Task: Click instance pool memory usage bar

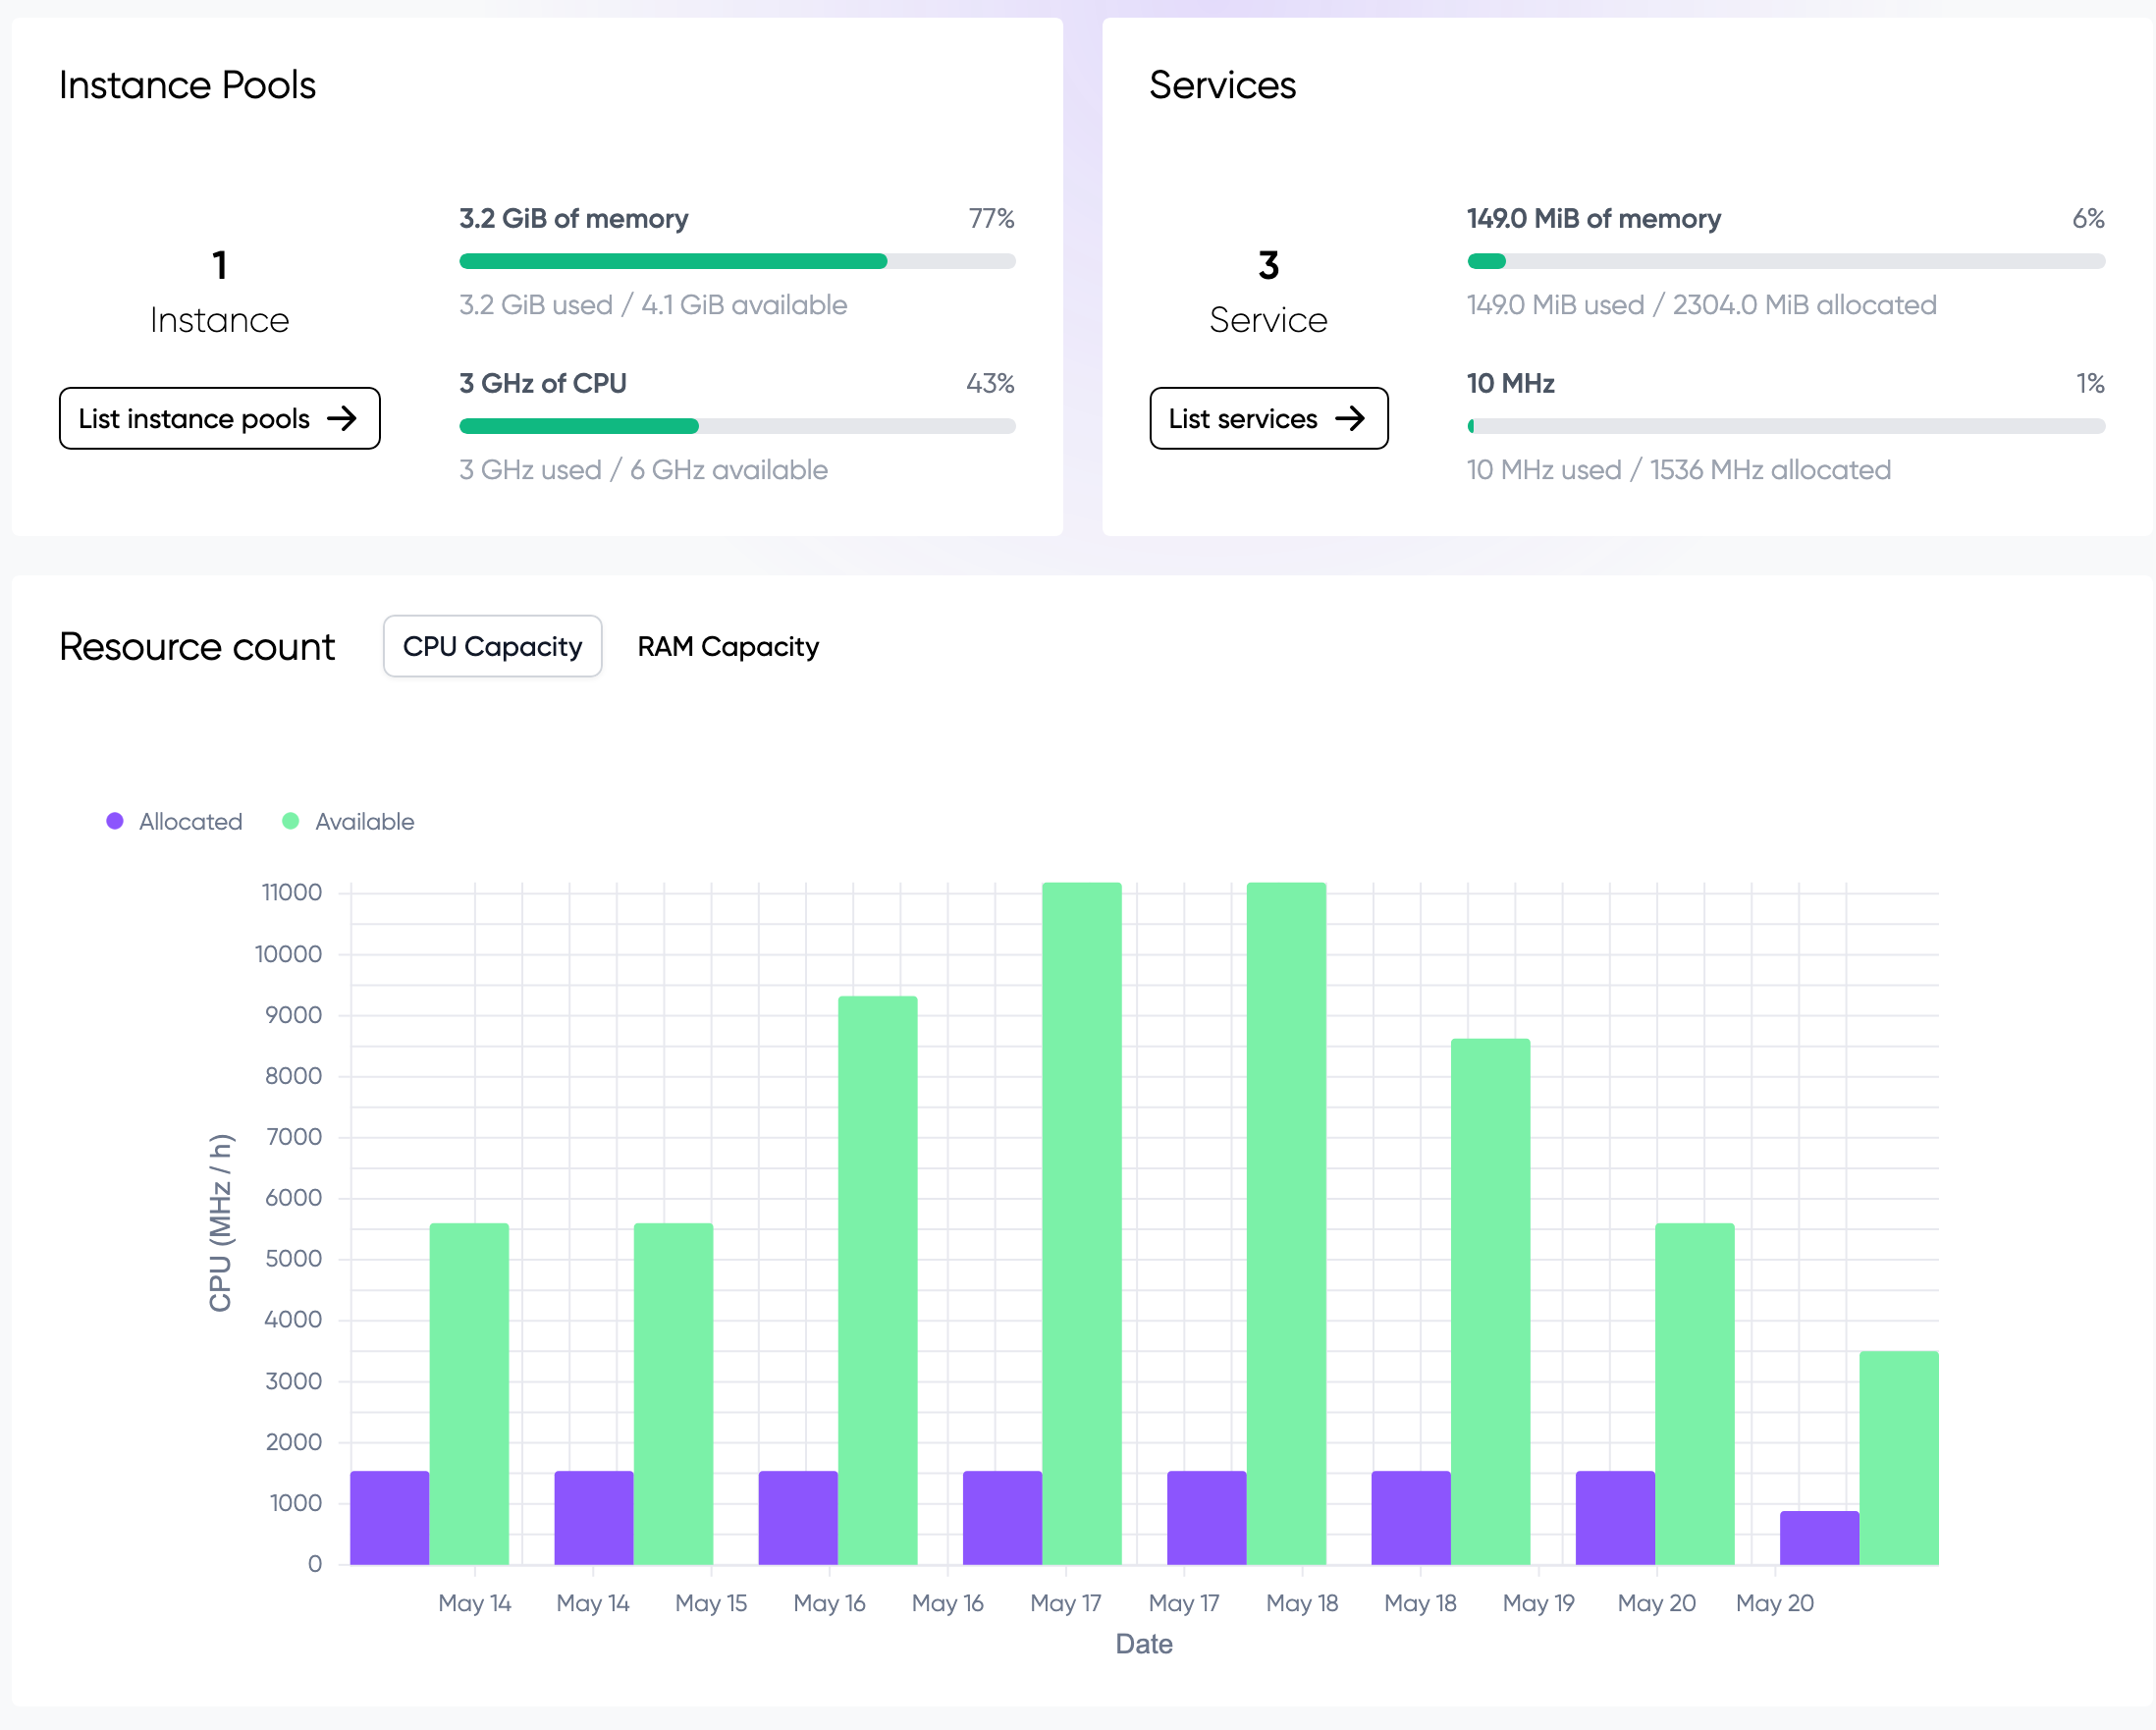Action: point(737,261)
